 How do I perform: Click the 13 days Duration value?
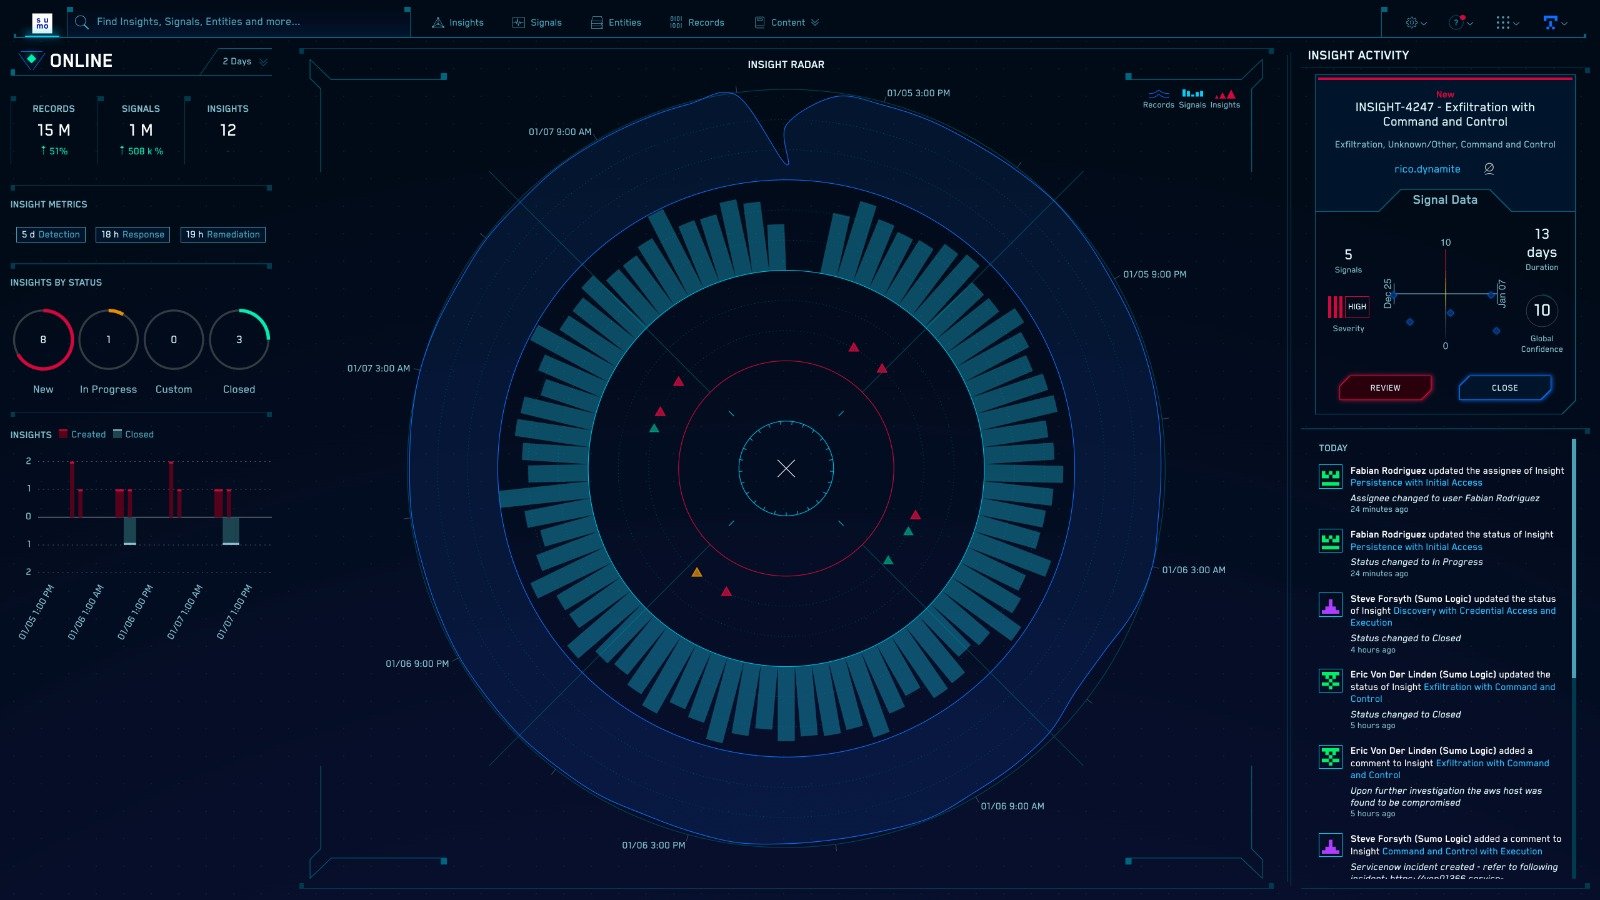click(1542, 243)
